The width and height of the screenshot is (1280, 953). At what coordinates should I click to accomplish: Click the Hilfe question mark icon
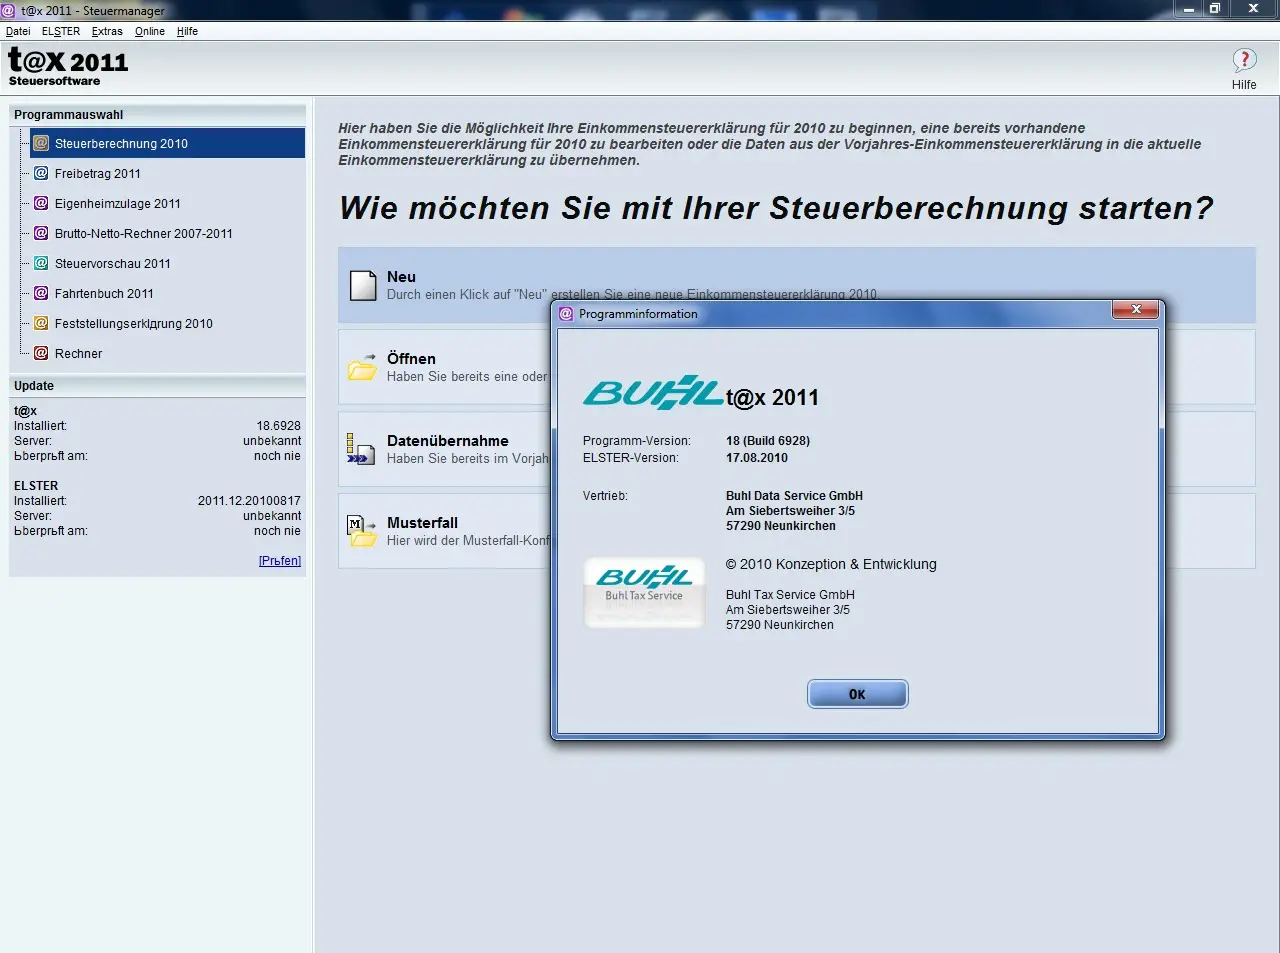[1244, 61]
